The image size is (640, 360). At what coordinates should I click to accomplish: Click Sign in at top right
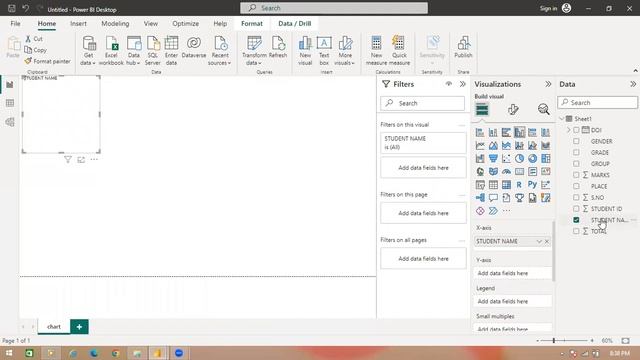548,8
